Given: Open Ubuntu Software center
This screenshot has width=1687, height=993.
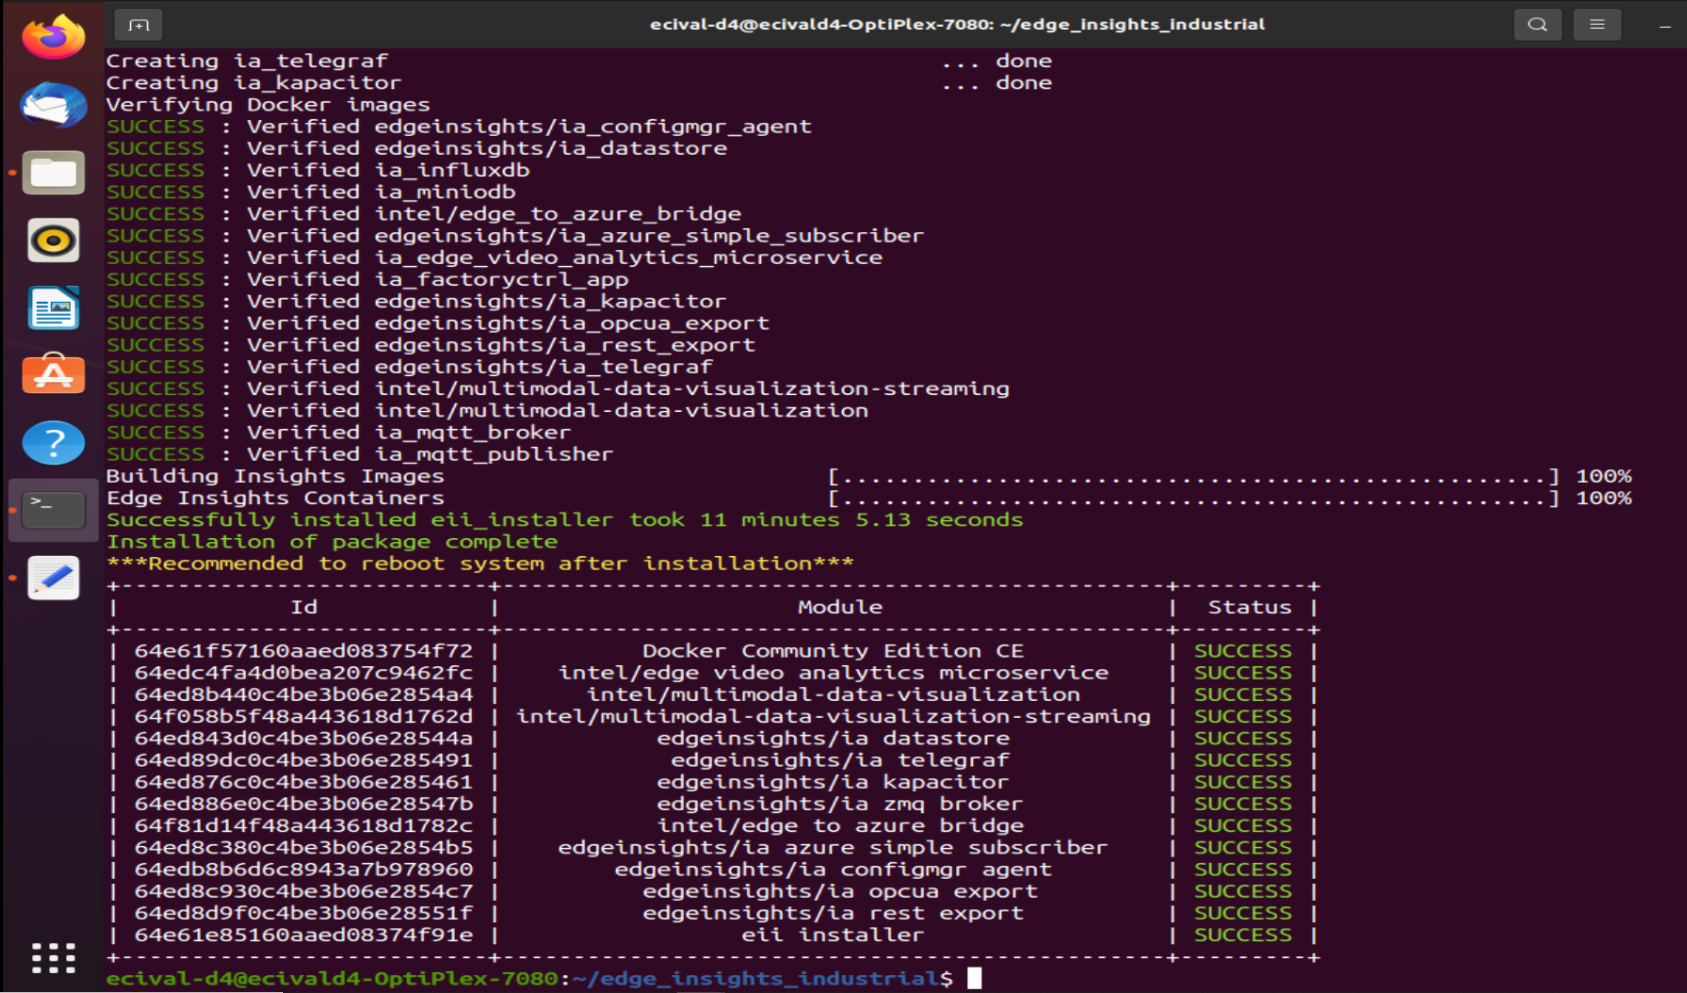Looking at the screenshot, I should coord(52,375).
